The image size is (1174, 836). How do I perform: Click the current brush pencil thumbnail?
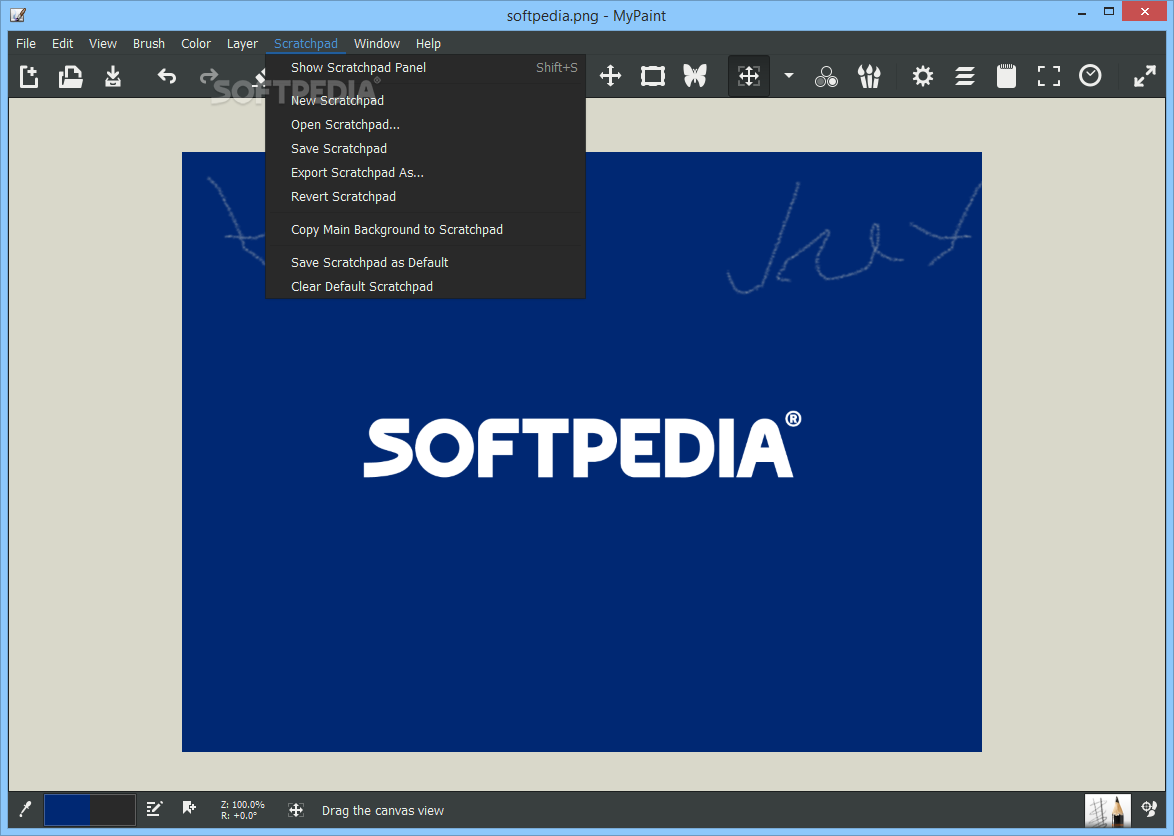point(1107,810)
